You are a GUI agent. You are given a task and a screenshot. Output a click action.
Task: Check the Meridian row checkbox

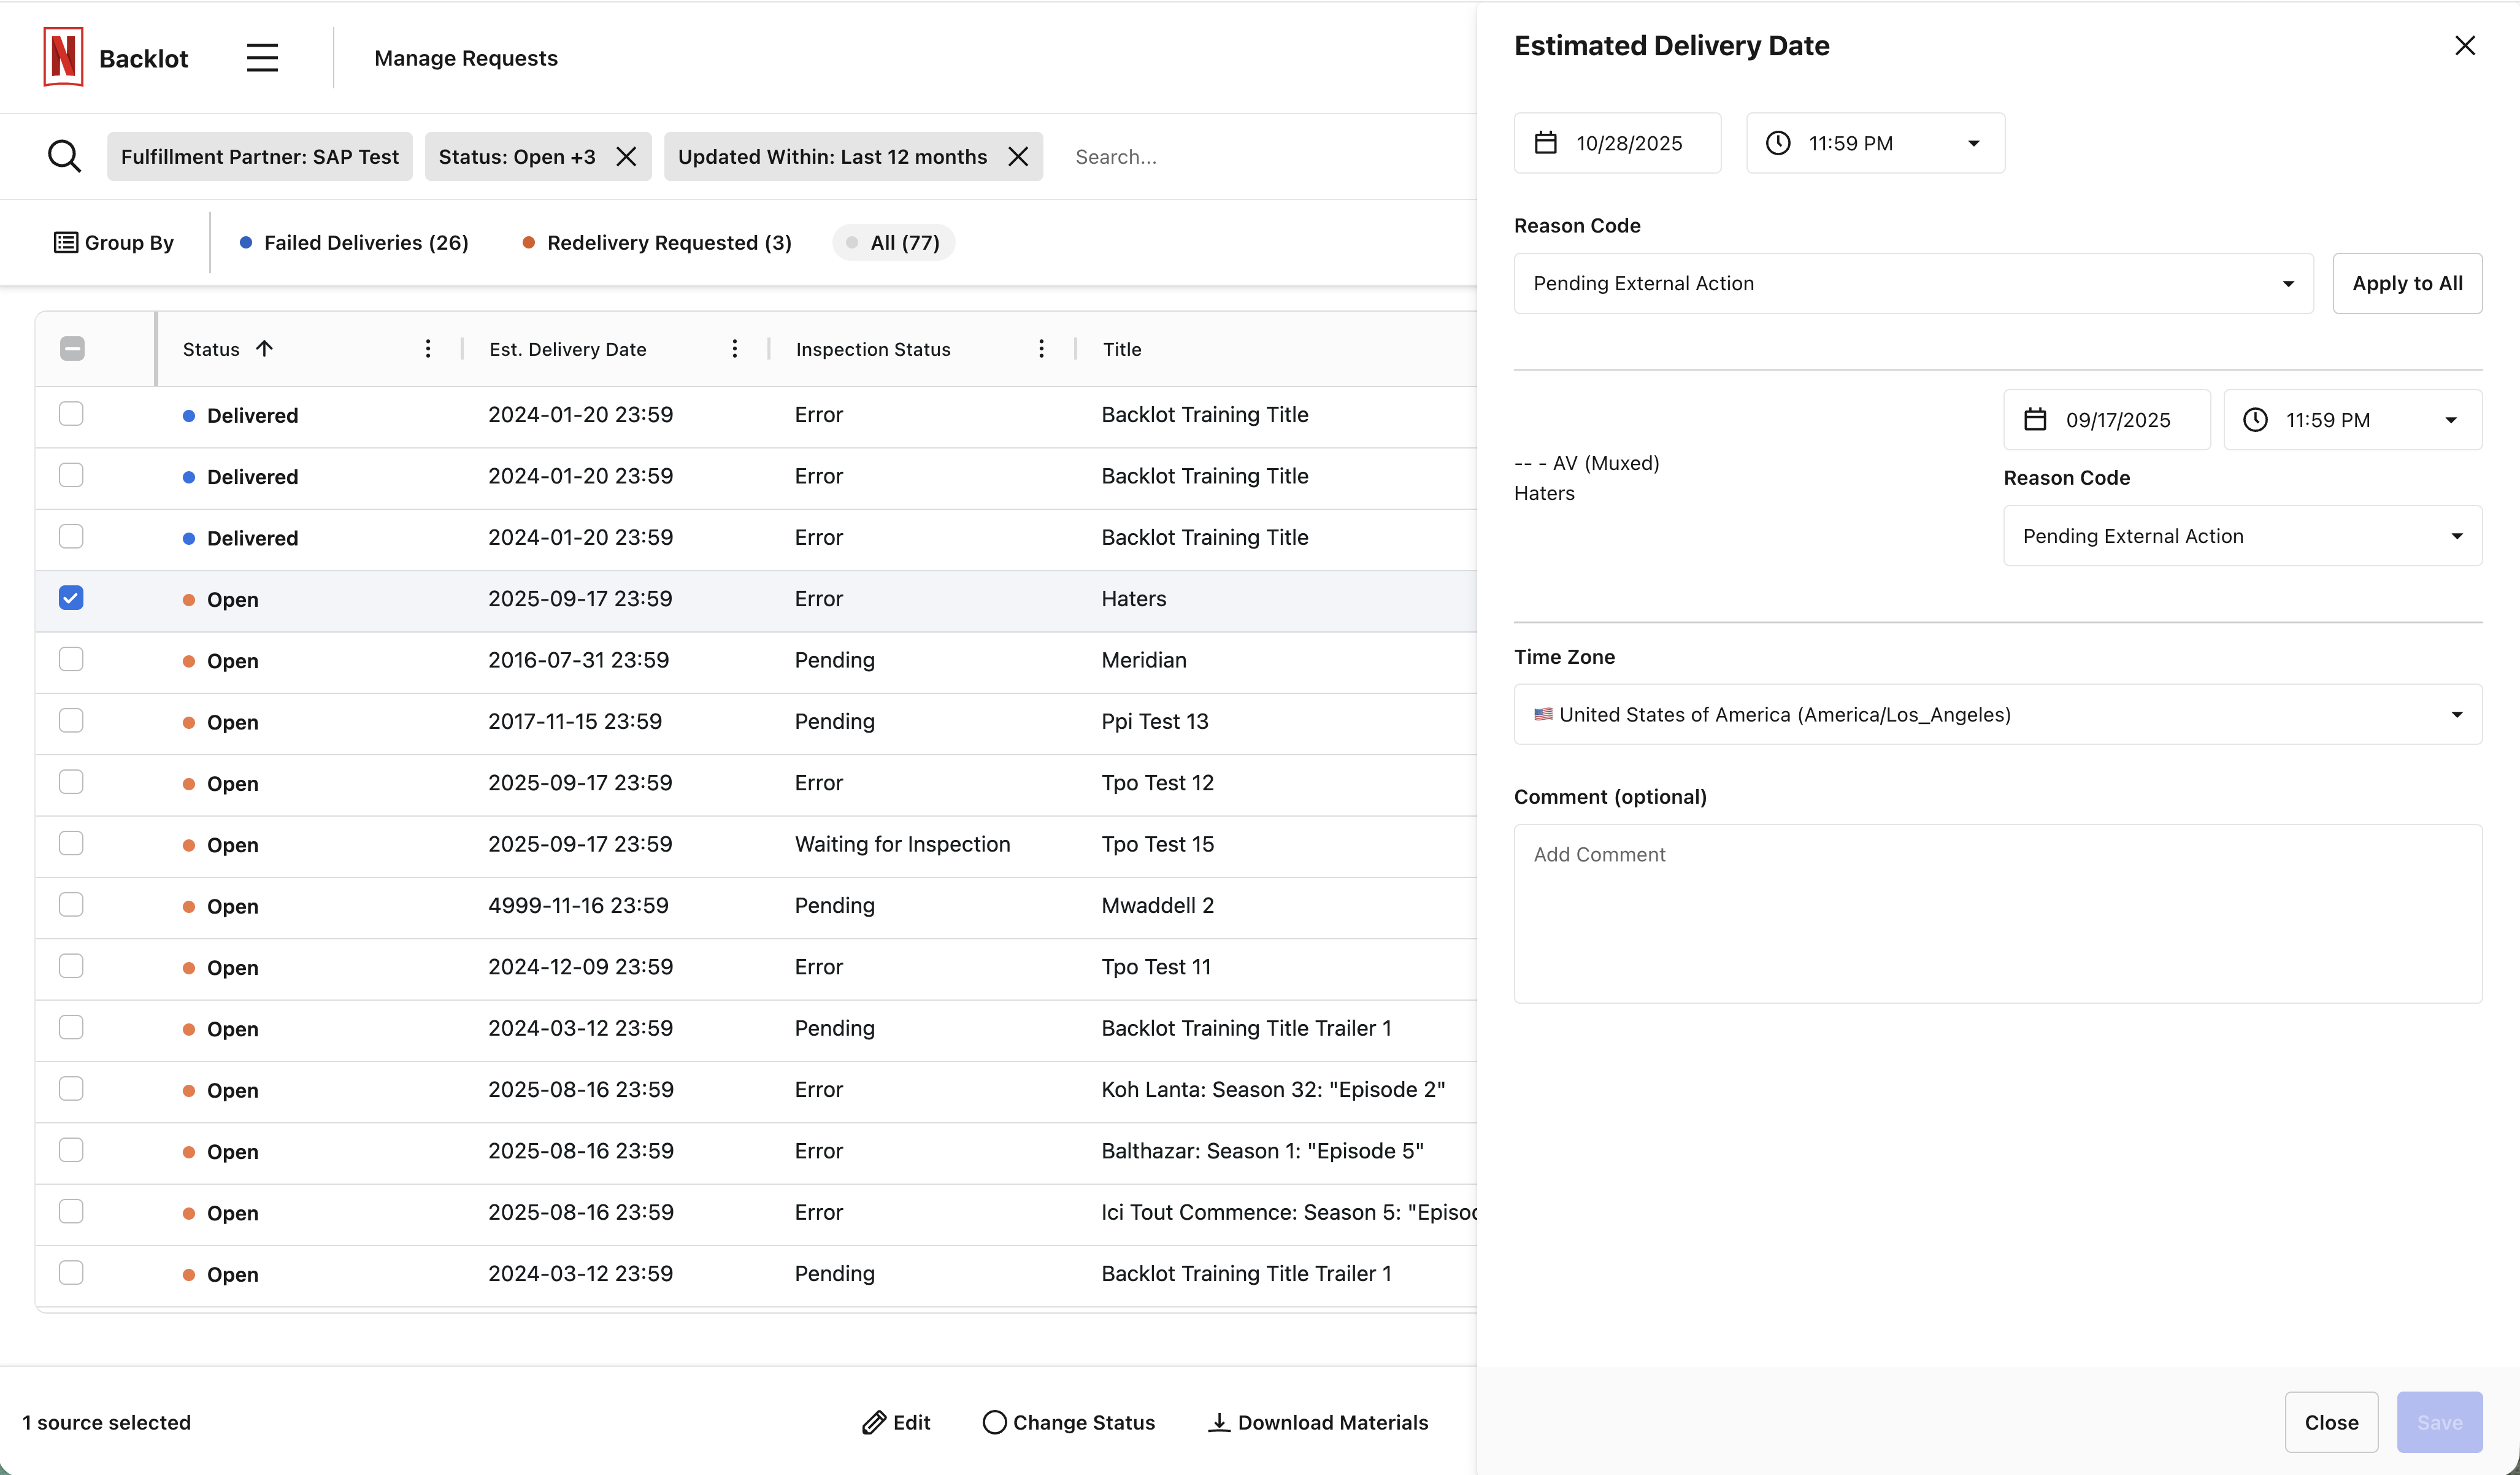71,659
